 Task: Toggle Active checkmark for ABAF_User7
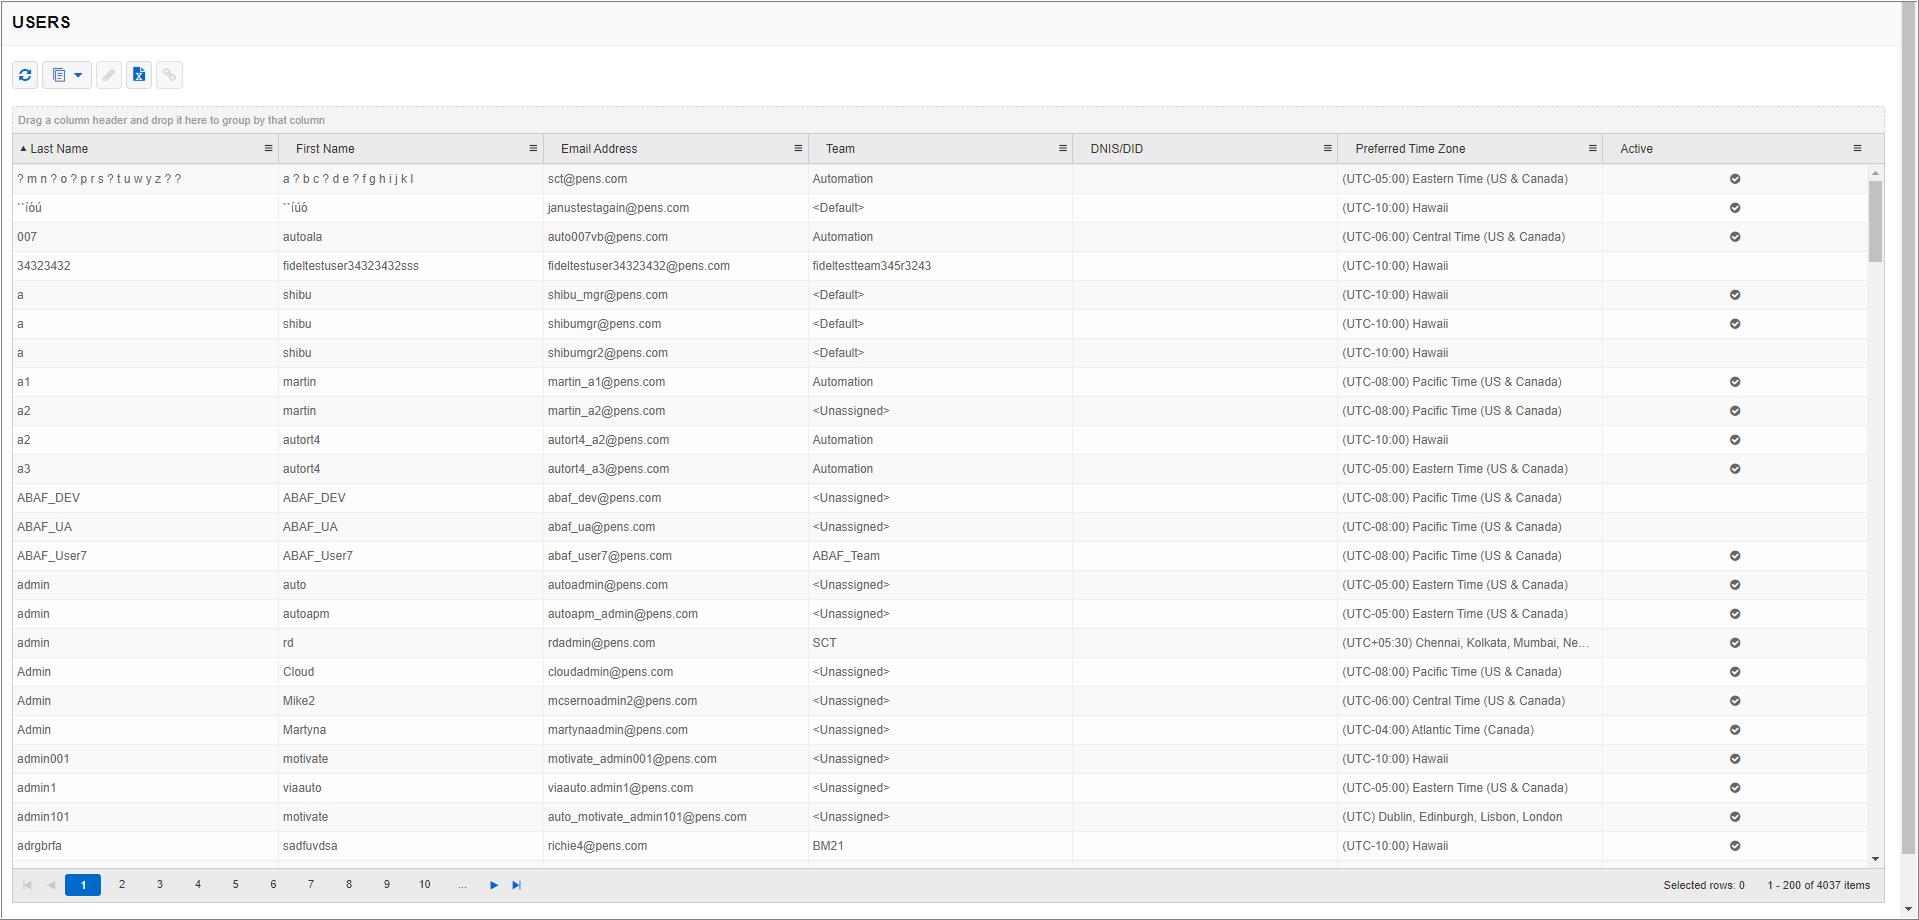pyautogui.click(x=1735, y=556)
